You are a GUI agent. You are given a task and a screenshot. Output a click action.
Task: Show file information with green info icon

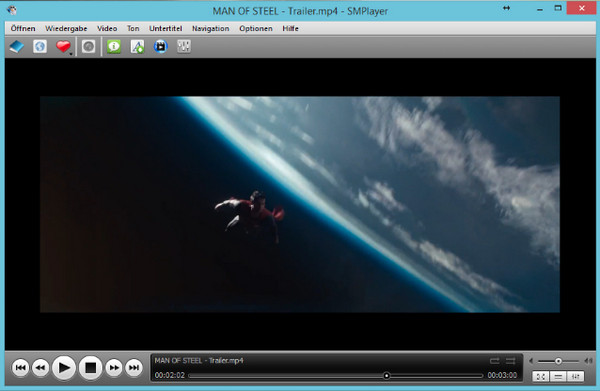[114, 47]
